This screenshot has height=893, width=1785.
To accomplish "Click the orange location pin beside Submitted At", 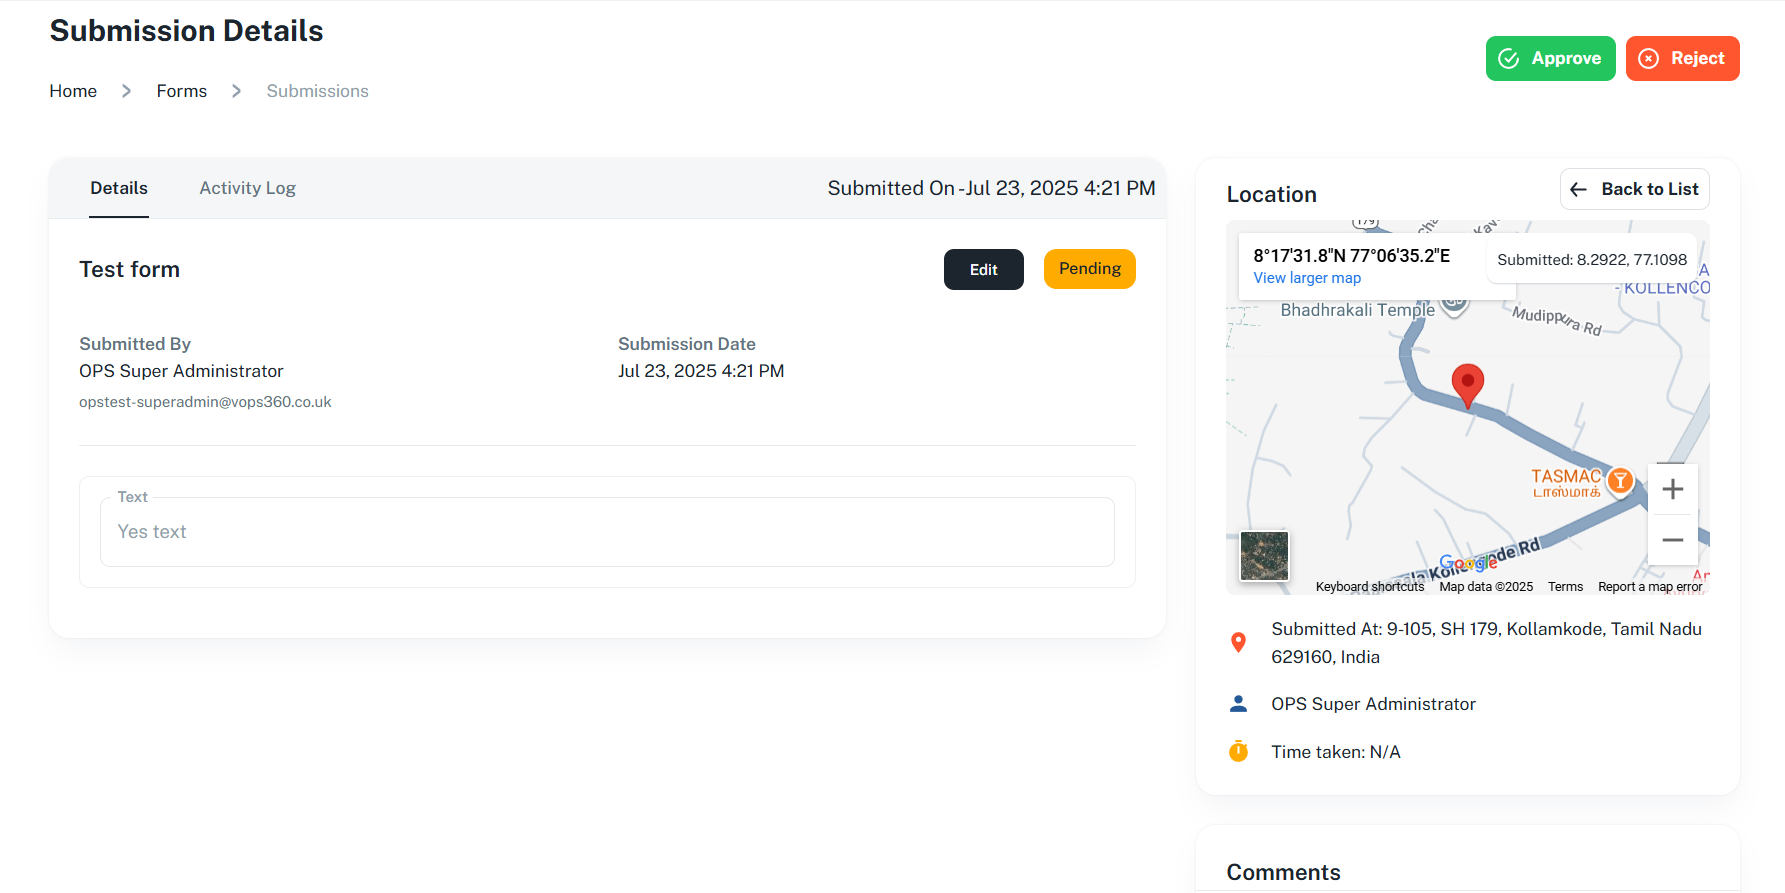I will coord(1238,643).
